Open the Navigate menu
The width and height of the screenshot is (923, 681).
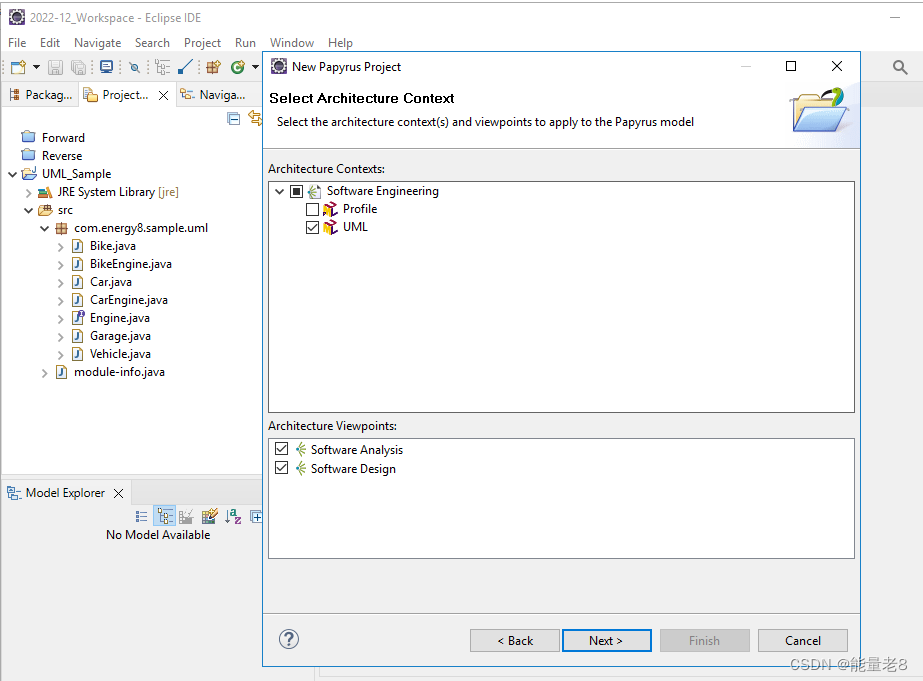point(98,42)
